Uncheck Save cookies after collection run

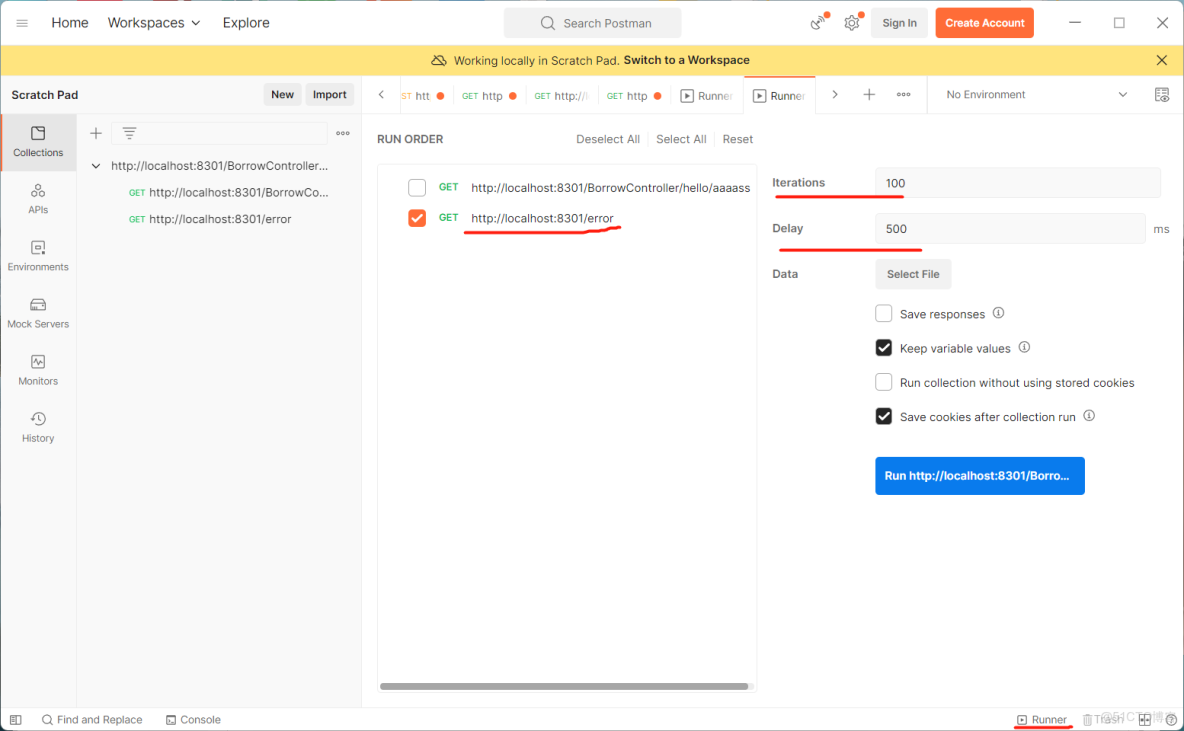884,417
